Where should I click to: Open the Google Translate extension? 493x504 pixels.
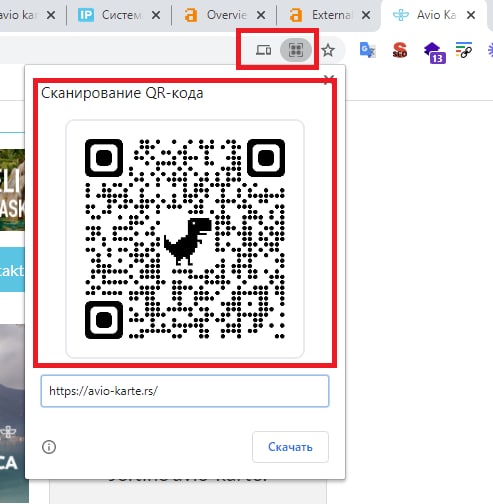(367, 50)
